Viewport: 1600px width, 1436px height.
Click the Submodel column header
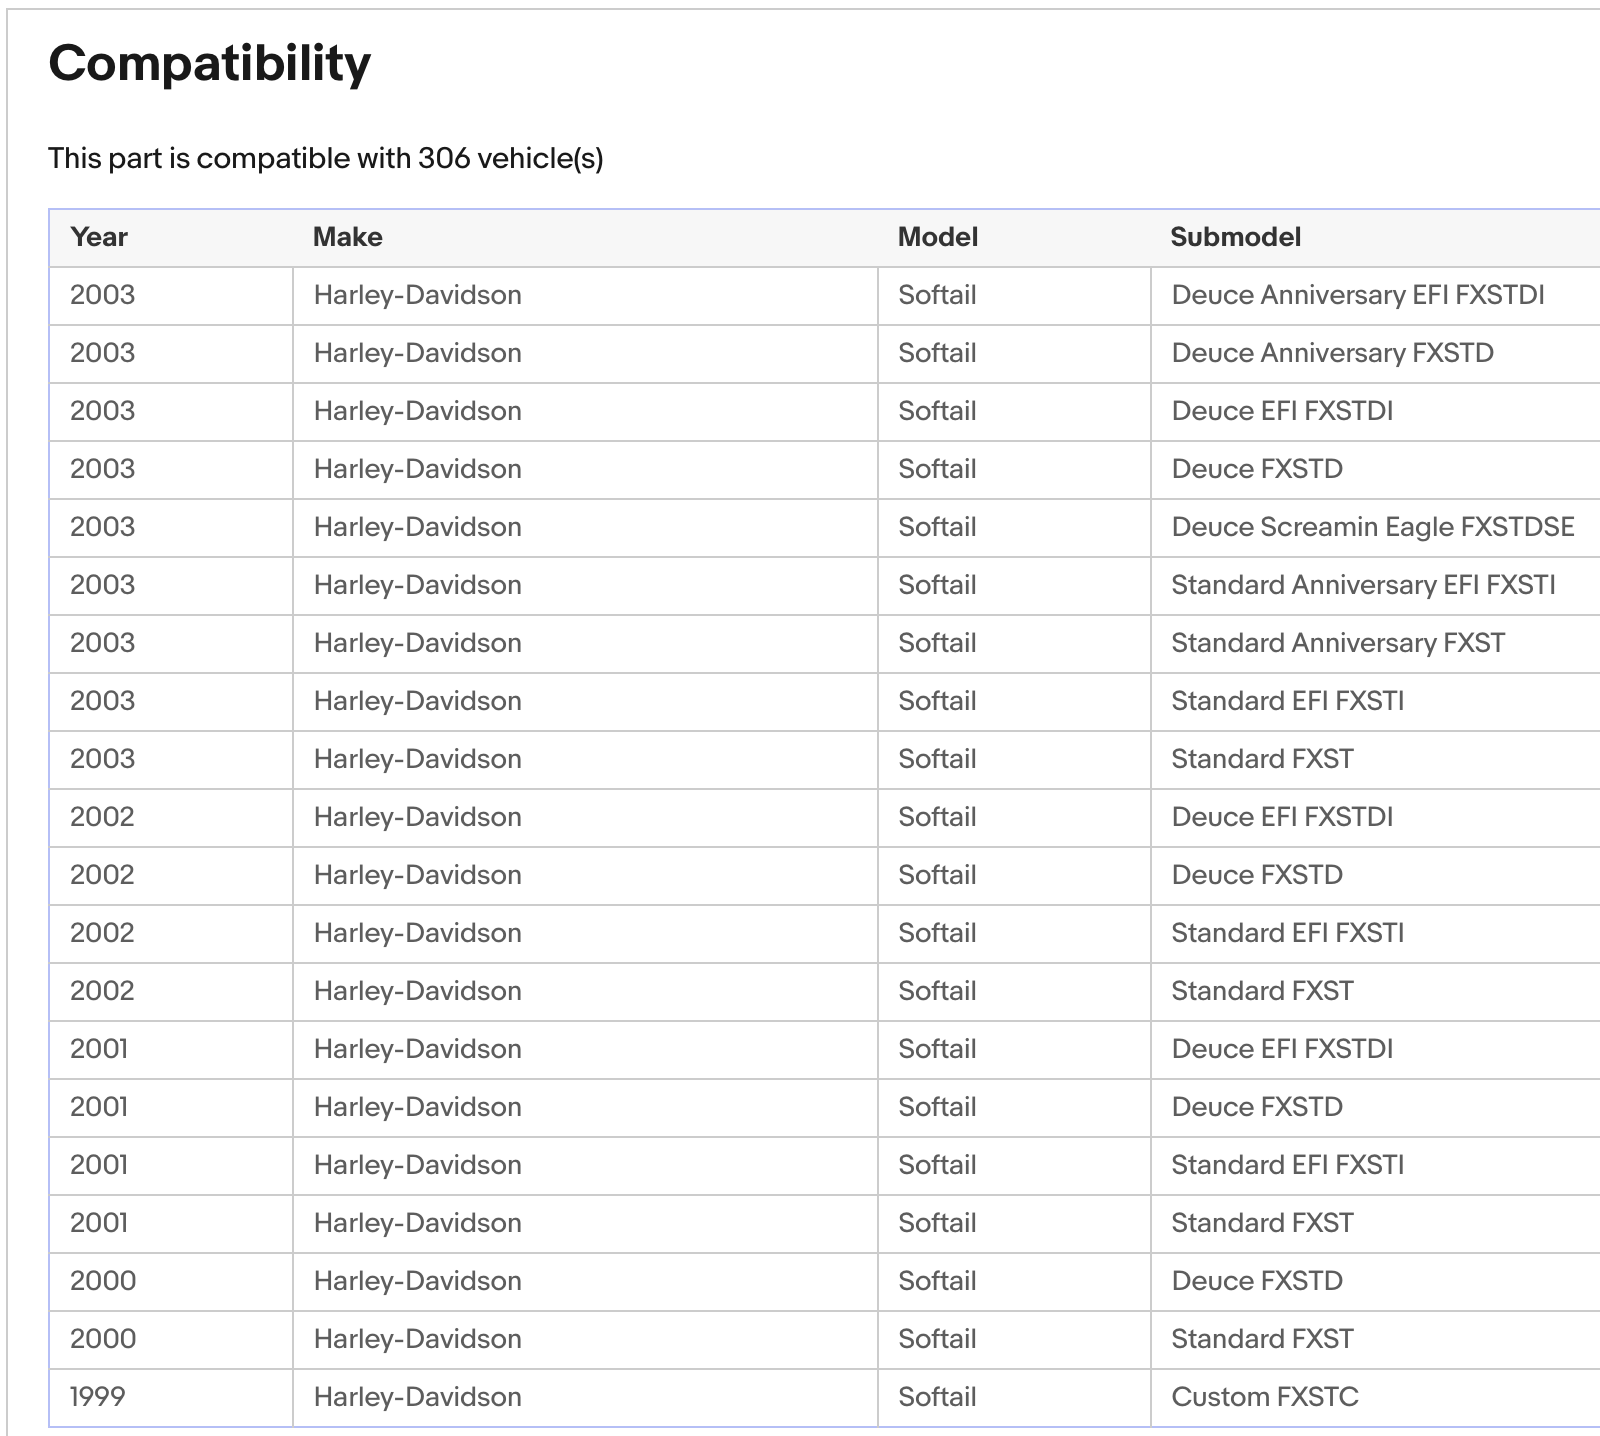click(1235, 237)
